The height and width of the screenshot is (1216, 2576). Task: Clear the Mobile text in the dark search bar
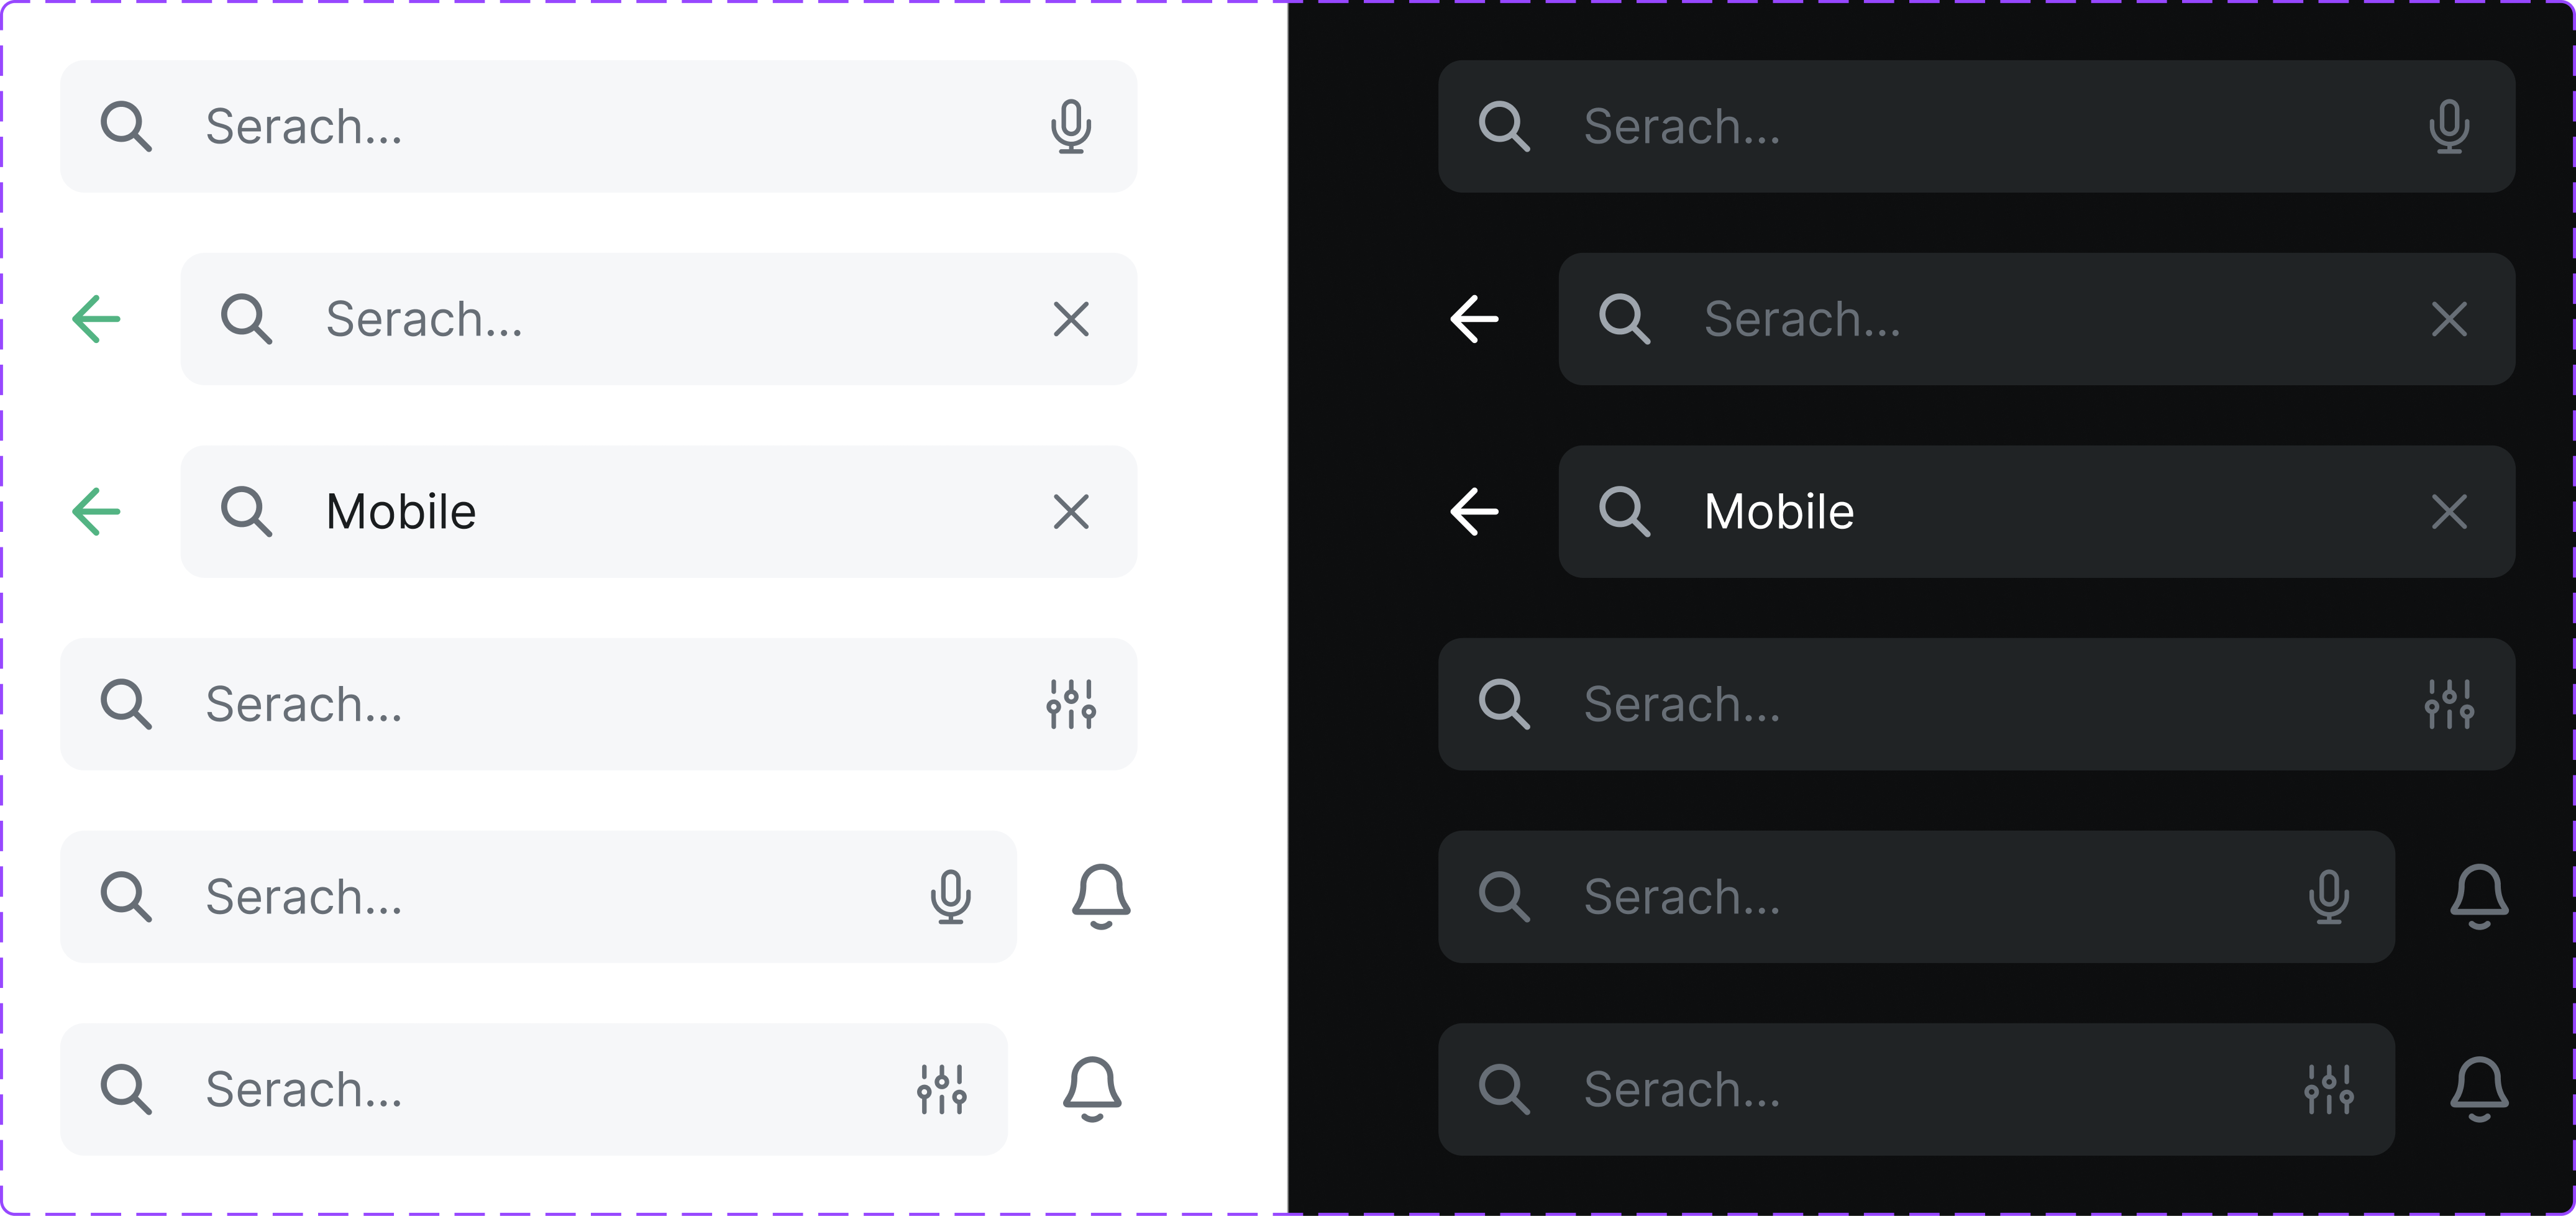click(2449, 512)
